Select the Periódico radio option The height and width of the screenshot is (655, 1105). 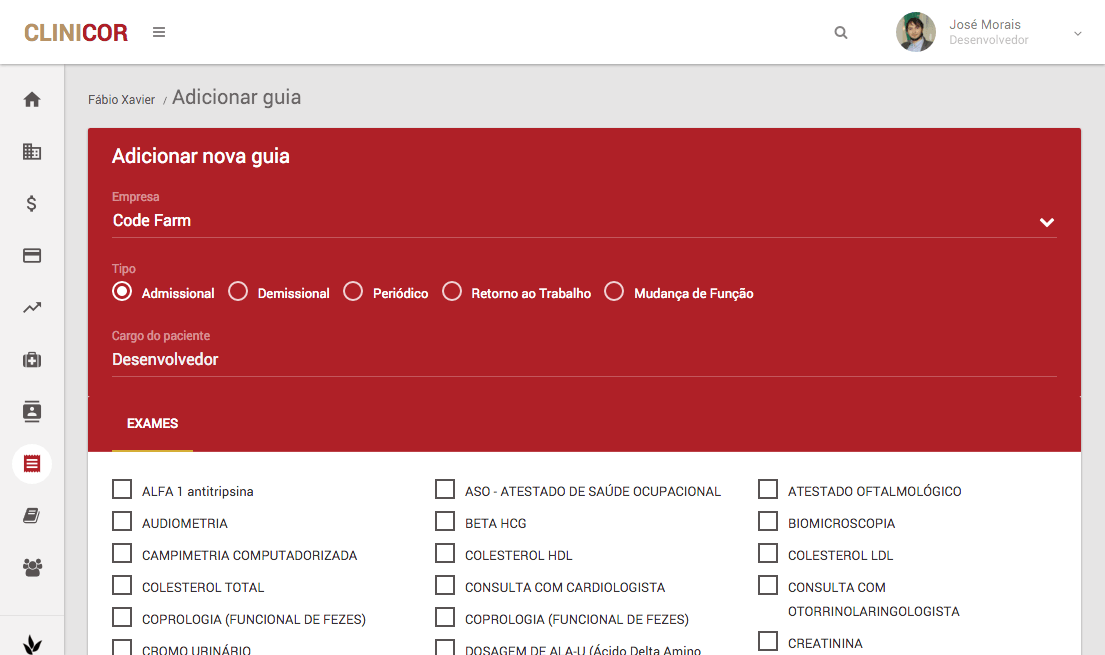(x=353, y=292)
